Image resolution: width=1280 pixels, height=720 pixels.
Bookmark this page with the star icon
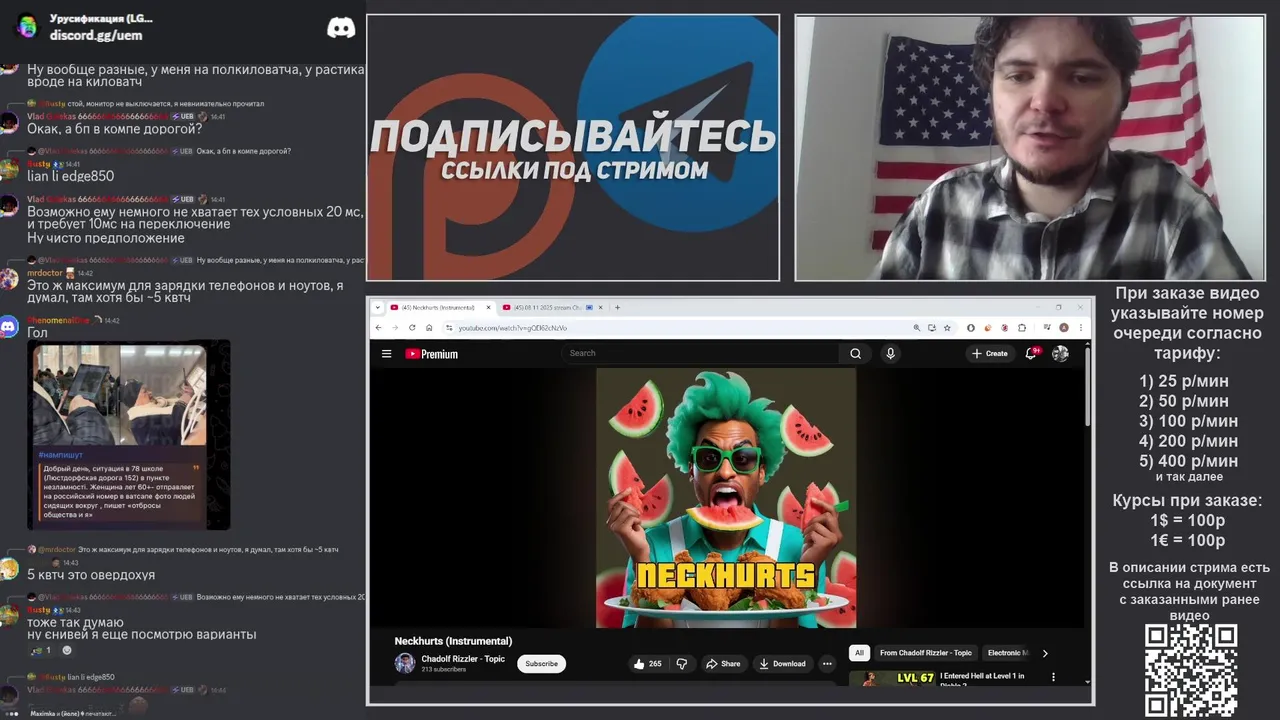947,328
